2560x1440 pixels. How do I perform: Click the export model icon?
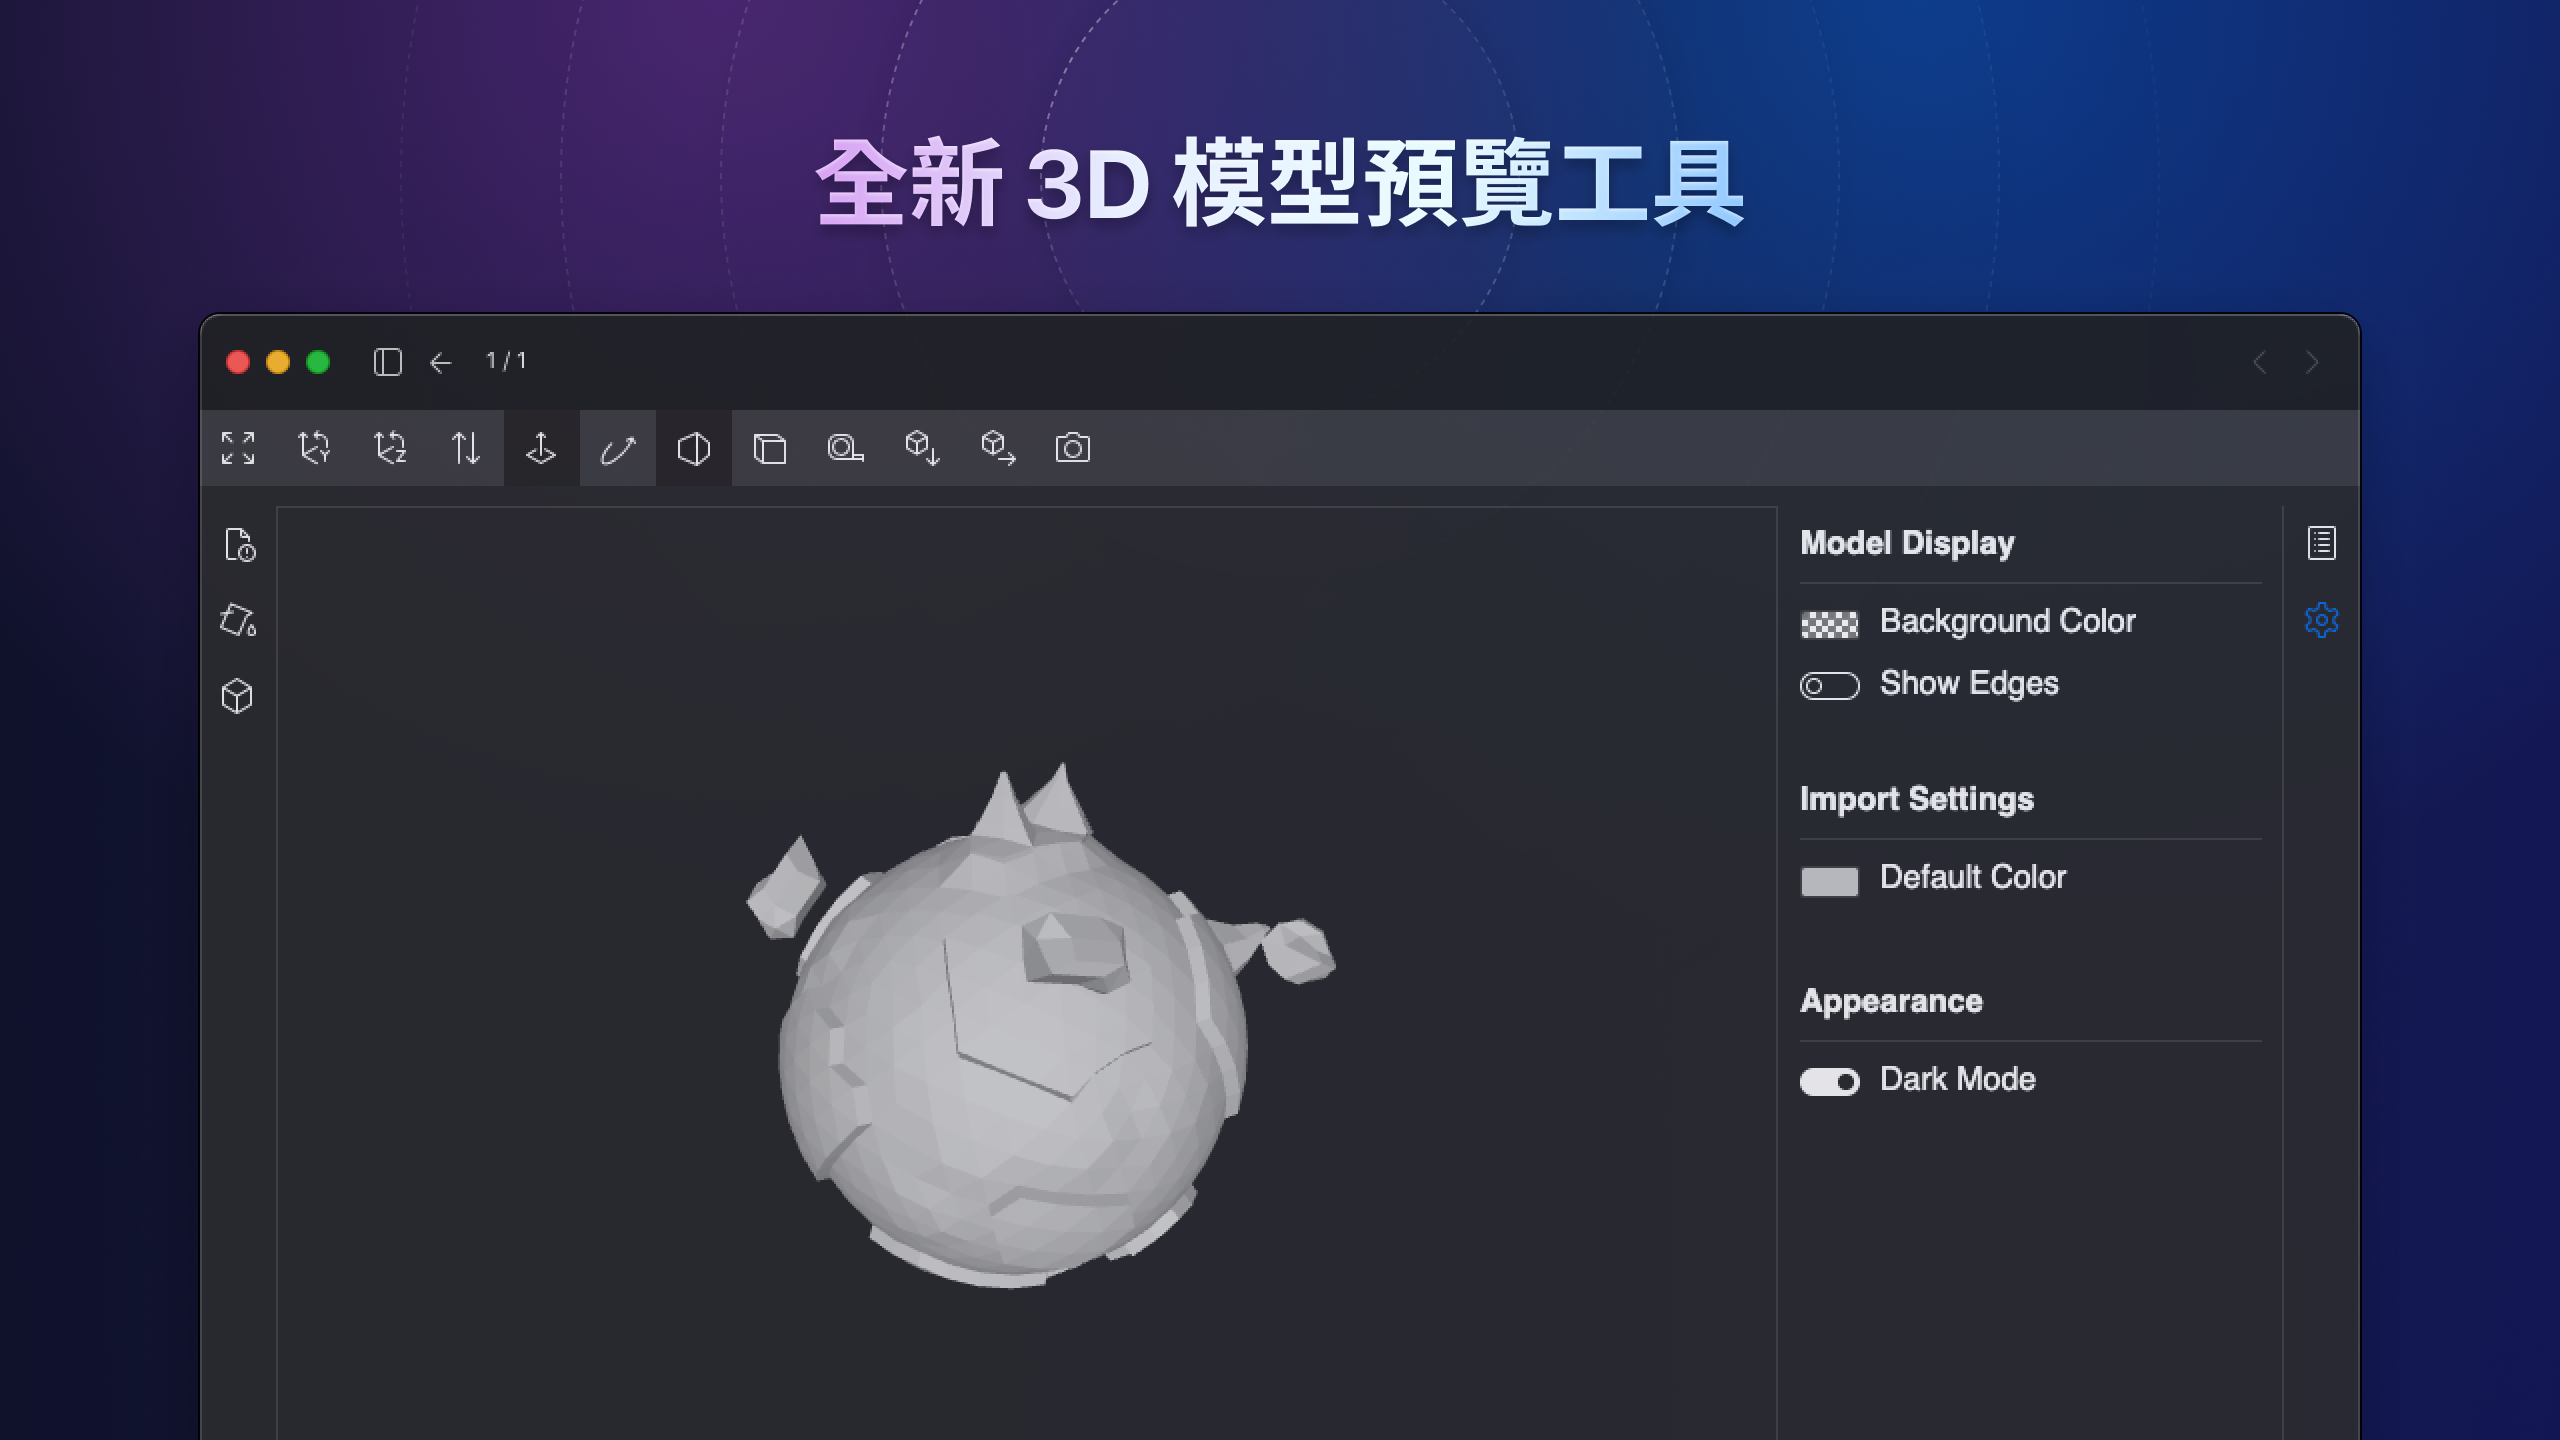(x=998, y=448)
